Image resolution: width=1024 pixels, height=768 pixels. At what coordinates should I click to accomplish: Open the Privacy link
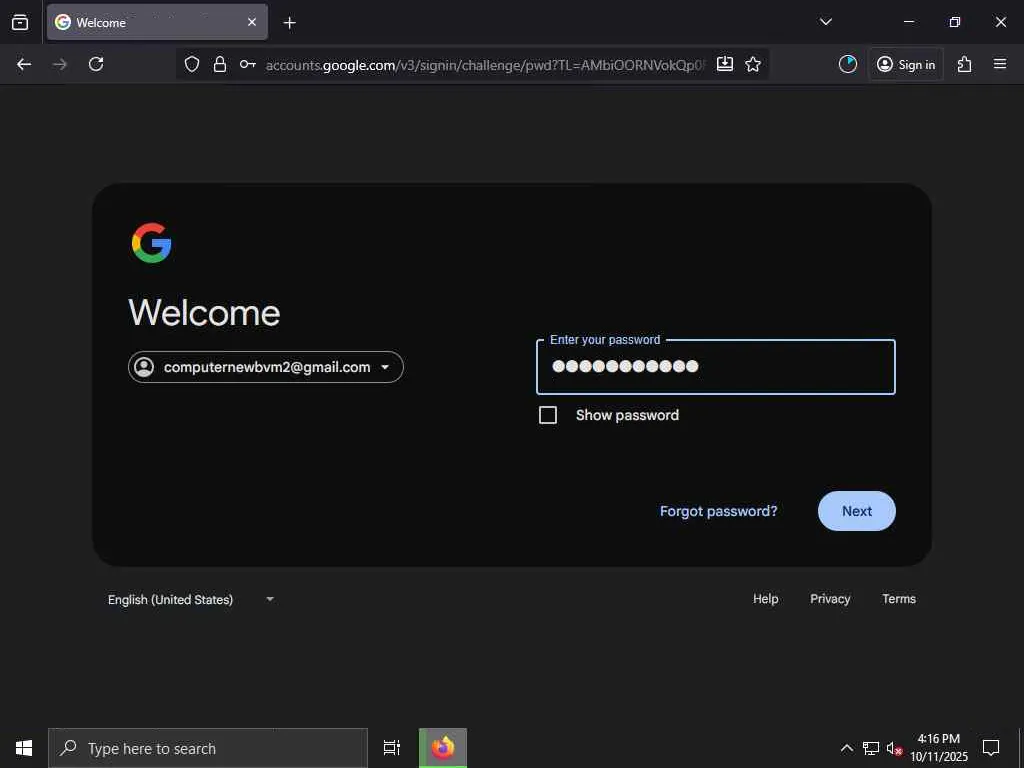point(830,599)
